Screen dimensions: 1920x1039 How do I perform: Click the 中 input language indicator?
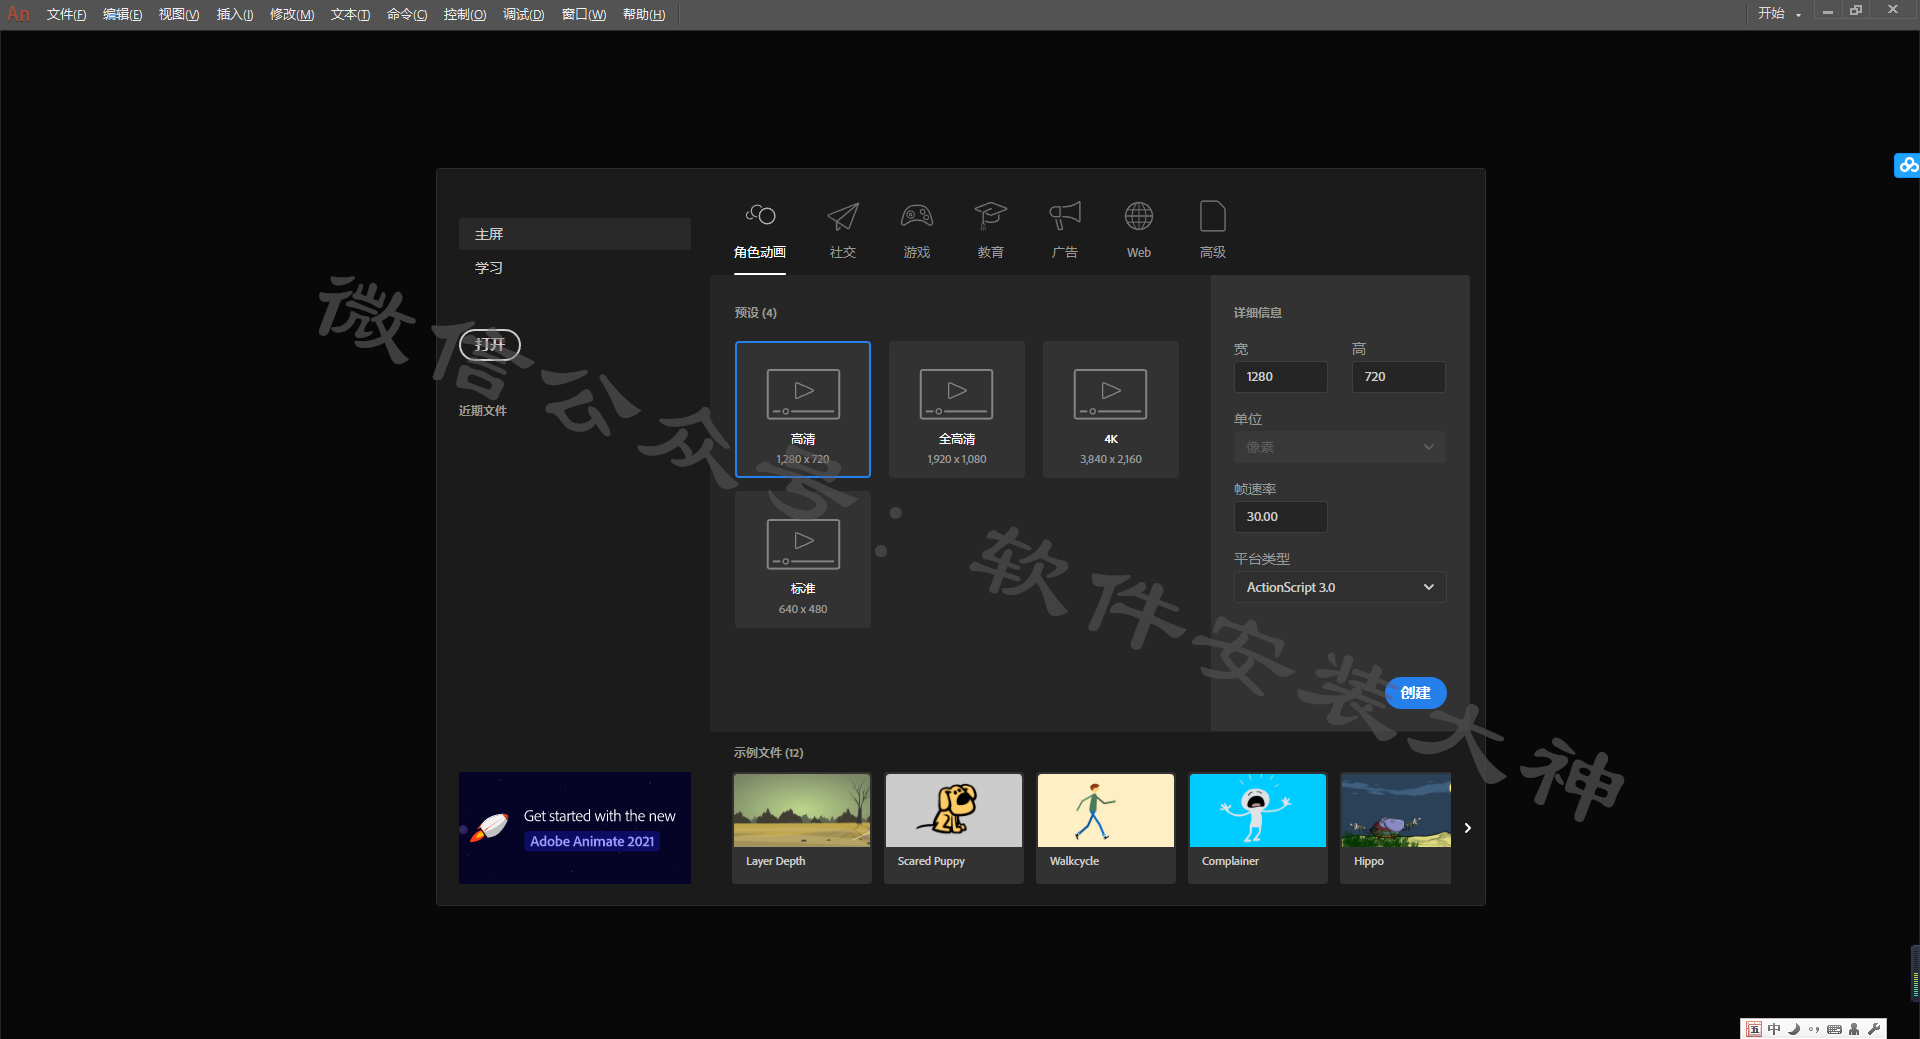pos(1774,1029)
